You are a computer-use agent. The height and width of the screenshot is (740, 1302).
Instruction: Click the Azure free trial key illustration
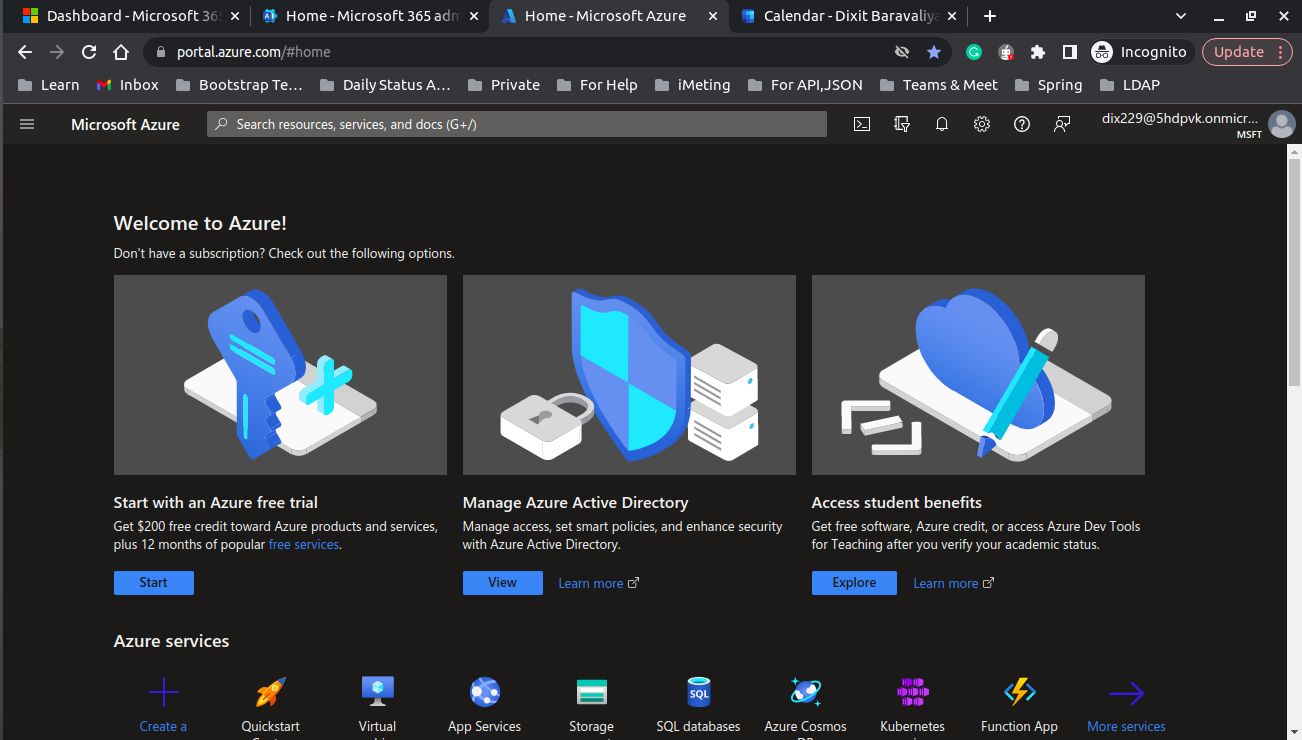click(280, 375)
